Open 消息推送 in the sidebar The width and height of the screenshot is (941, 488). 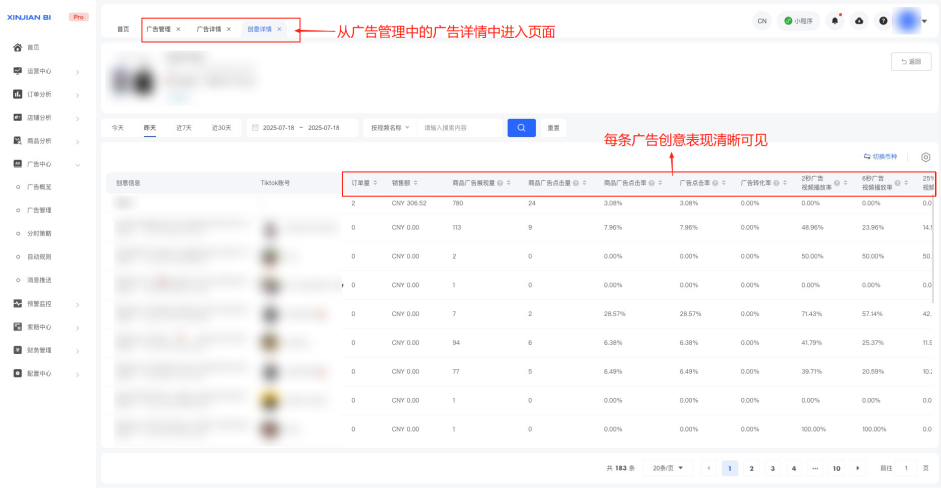(39, 280)
